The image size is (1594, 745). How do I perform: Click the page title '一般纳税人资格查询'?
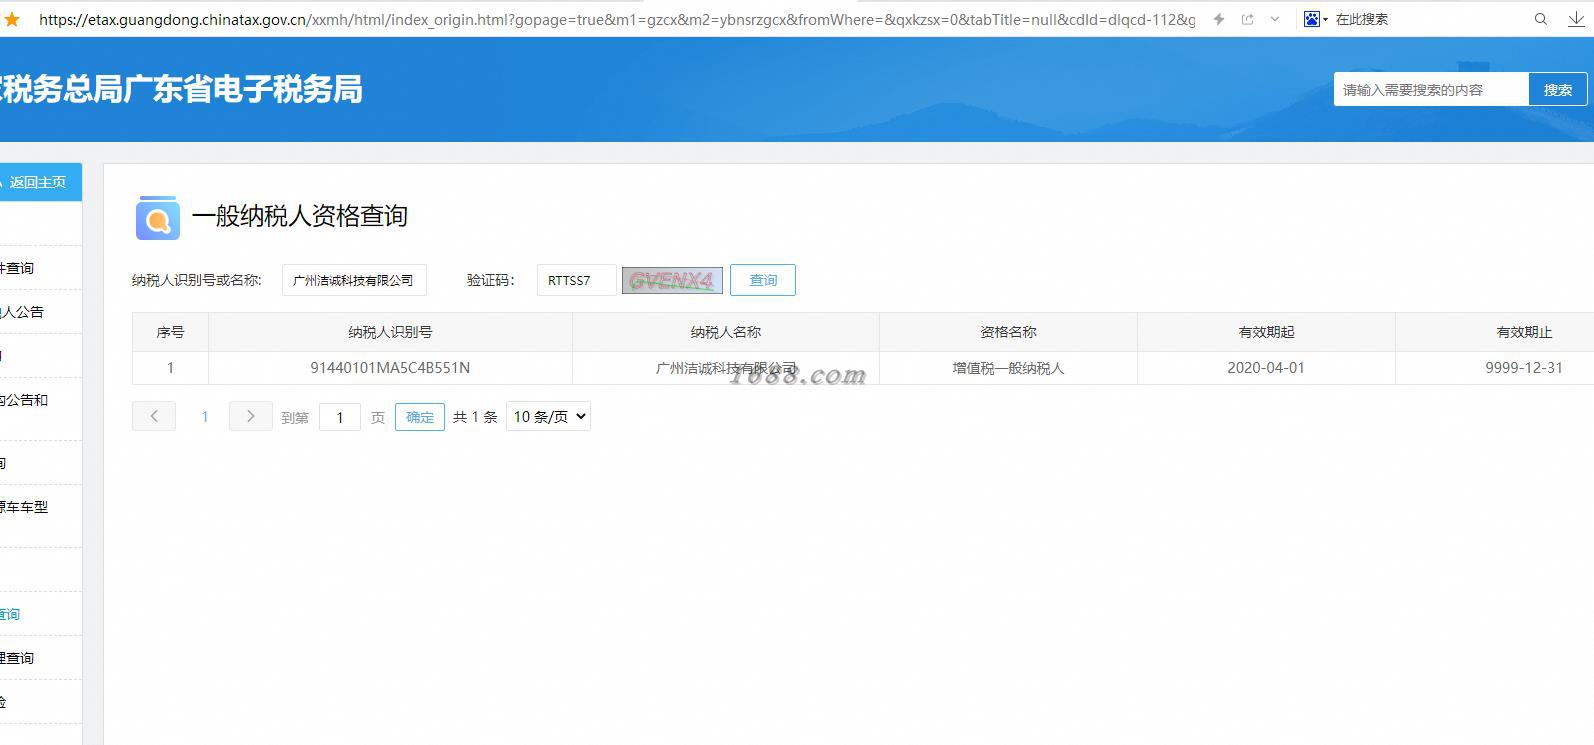click(300, 216)
